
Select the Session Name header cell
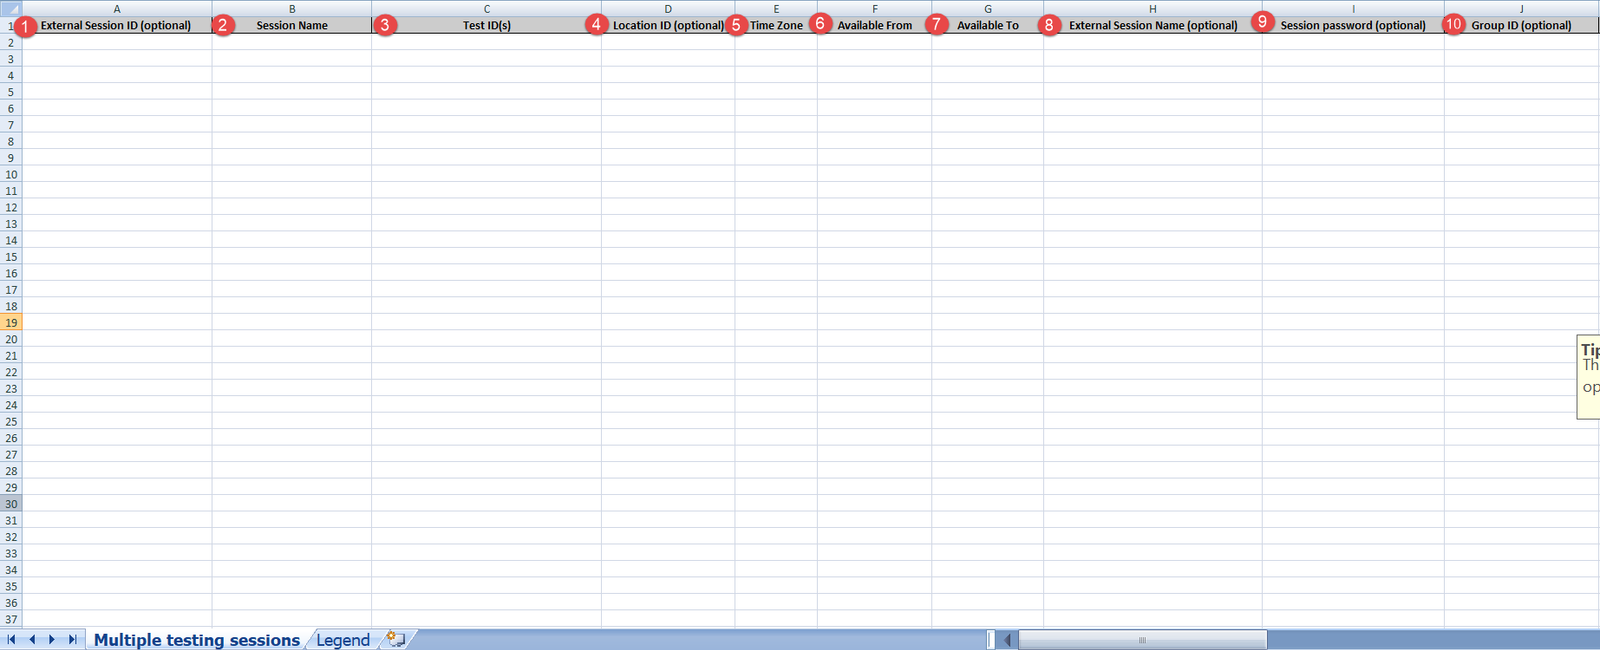pos(292,26)
